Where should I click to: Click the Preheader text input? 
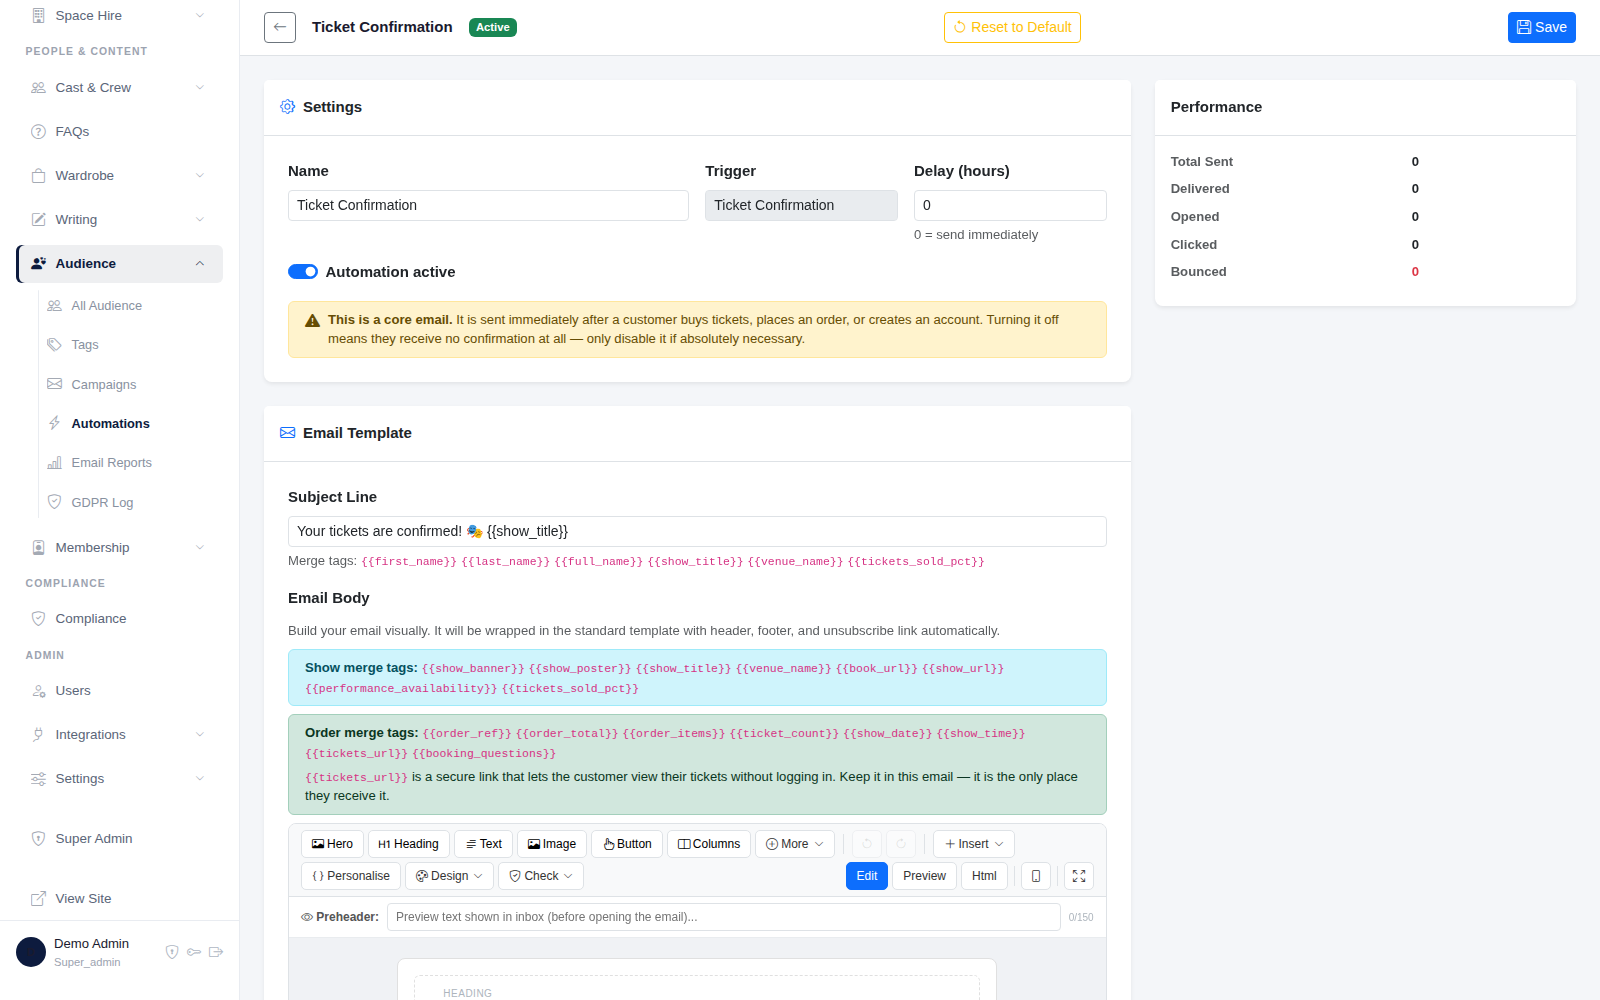click(x=724, y=917)
